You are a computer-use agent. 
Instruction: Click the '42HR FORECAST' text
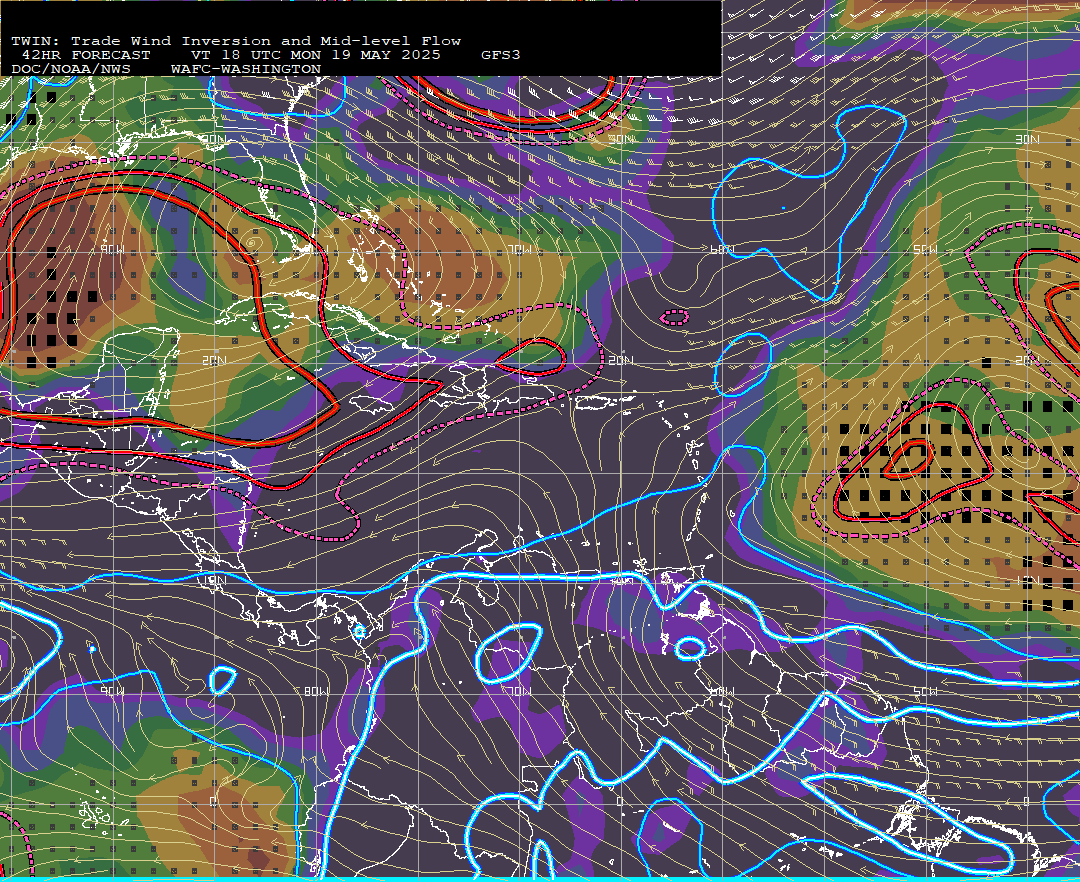tap(86, 55)
